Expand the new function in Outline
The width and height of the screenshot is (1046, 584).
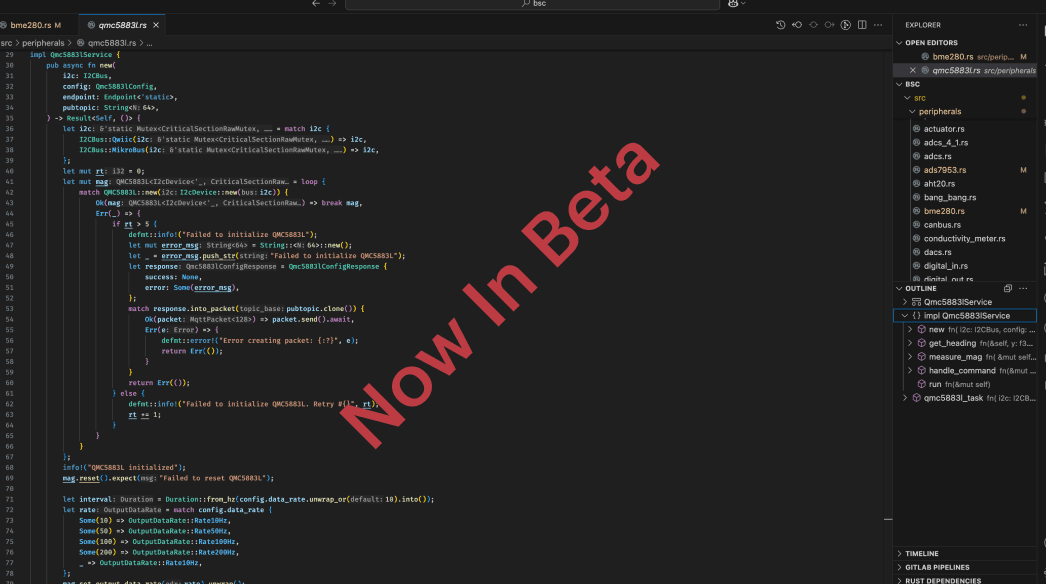pyautogui.click(x=910, y=330)
